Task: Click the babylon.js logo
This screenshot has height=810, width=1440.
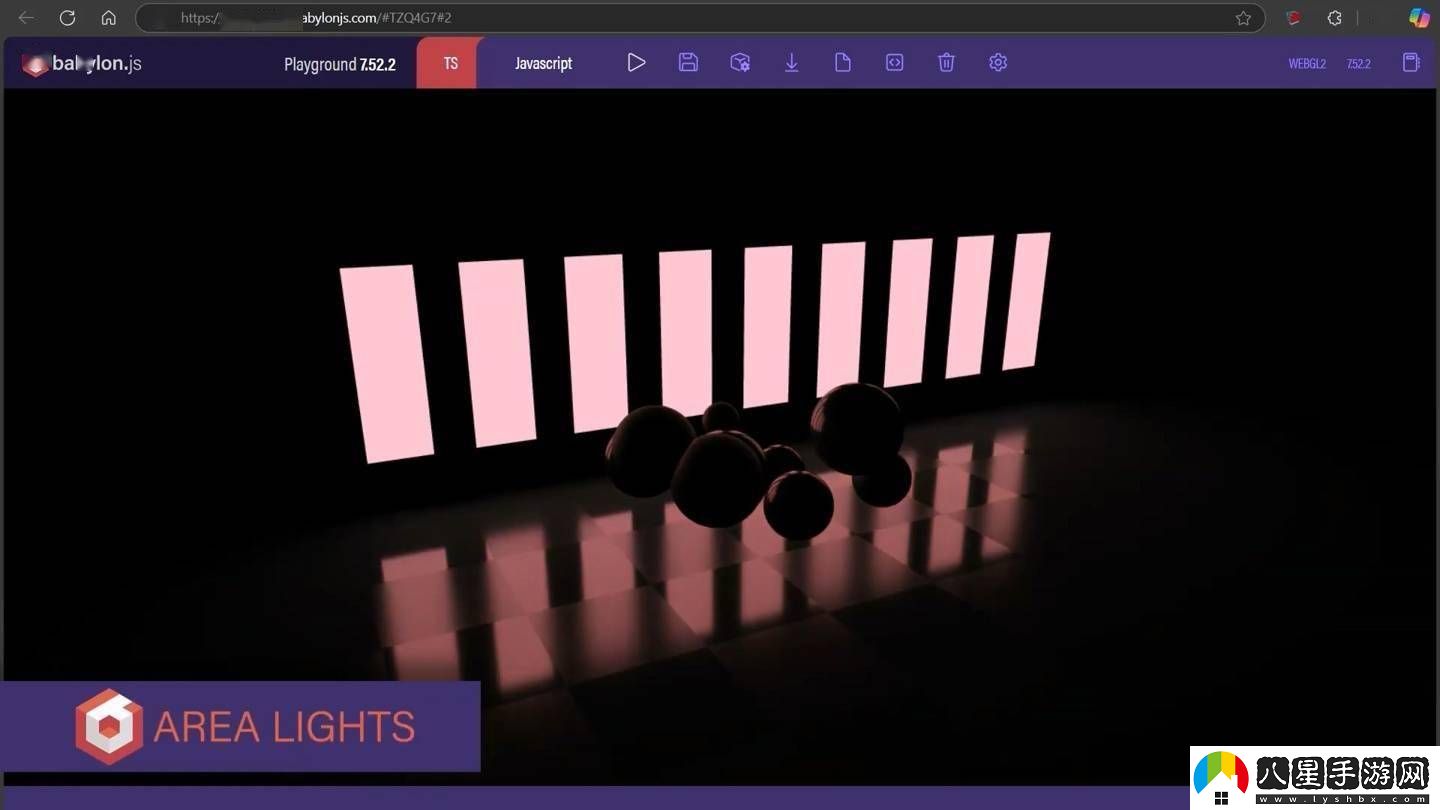Action: tap(82, 64)
